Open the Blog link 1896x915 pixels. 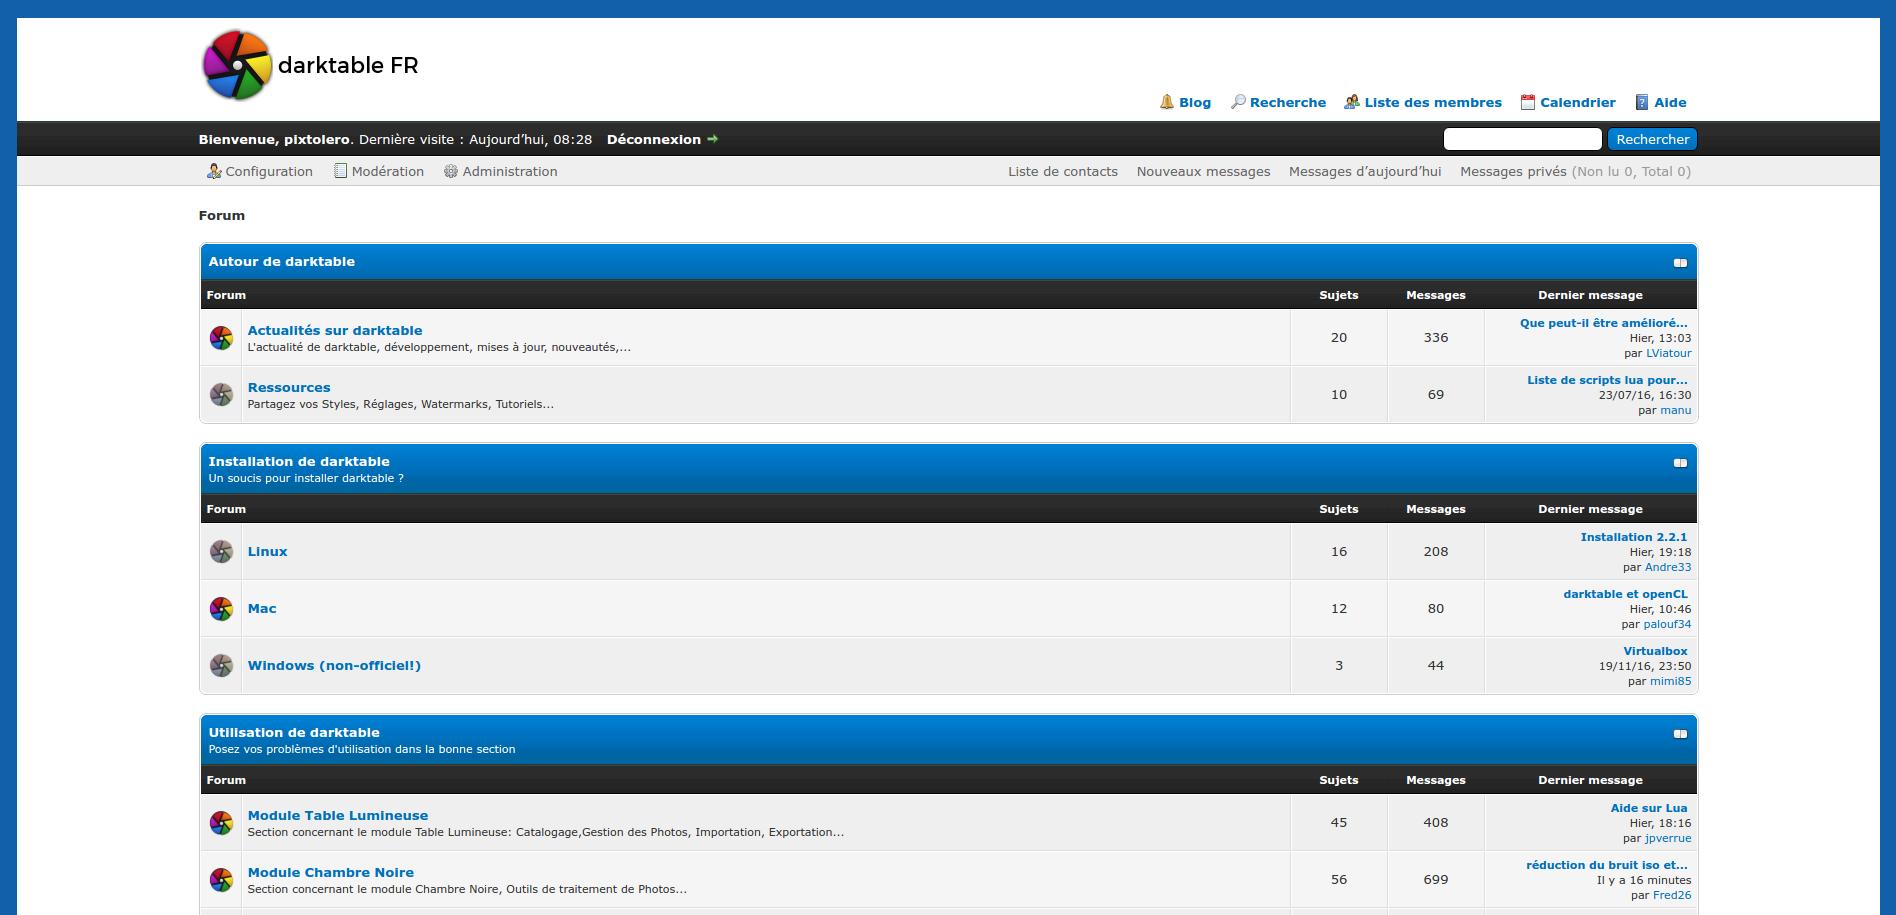(1195, 102)
